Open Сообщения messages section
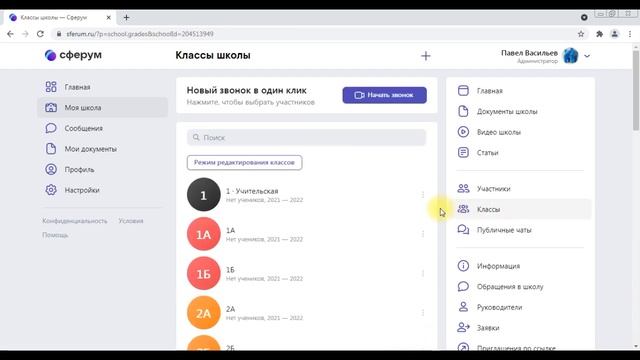The width and height of the screenshot is (640, 360). (x=74, y=128)
